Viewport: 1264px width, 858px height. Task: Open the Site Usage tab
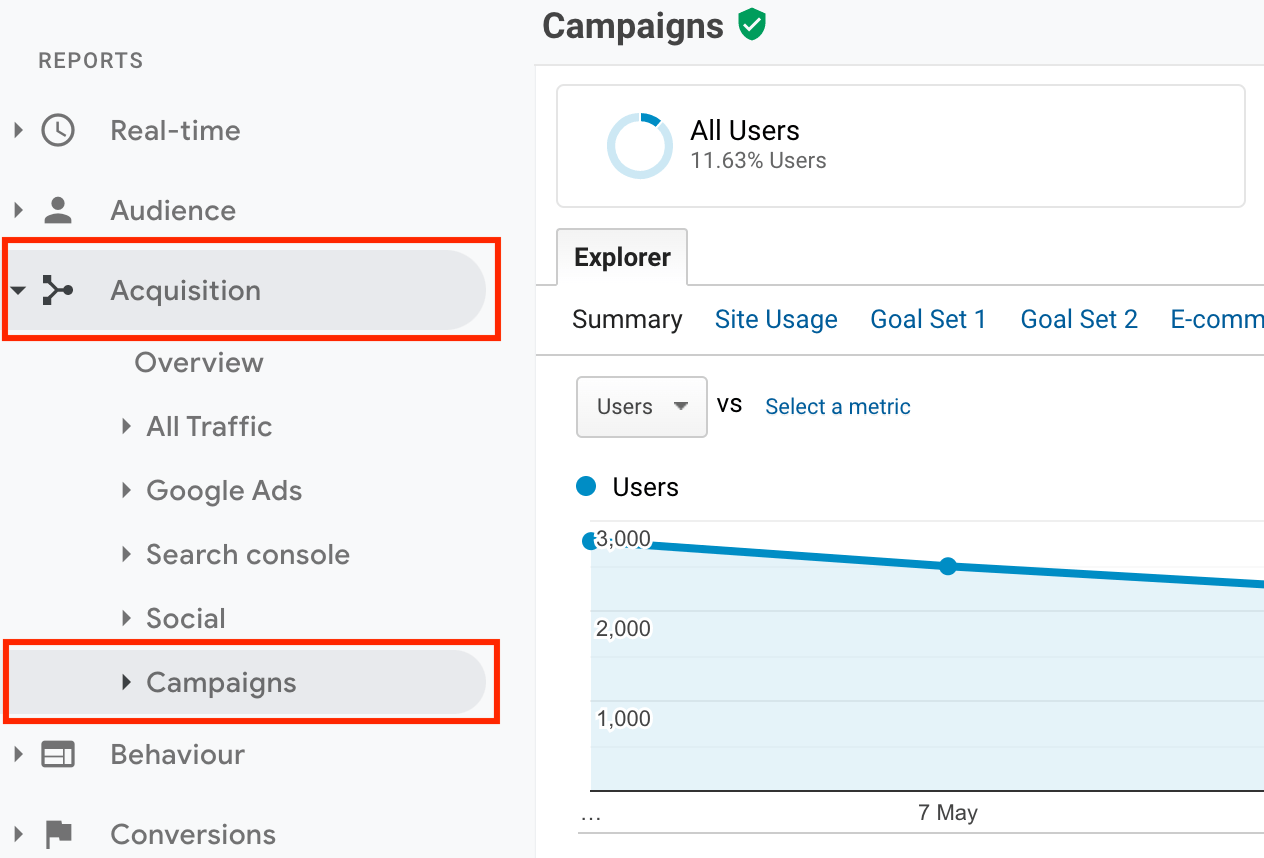click(776, 319)
